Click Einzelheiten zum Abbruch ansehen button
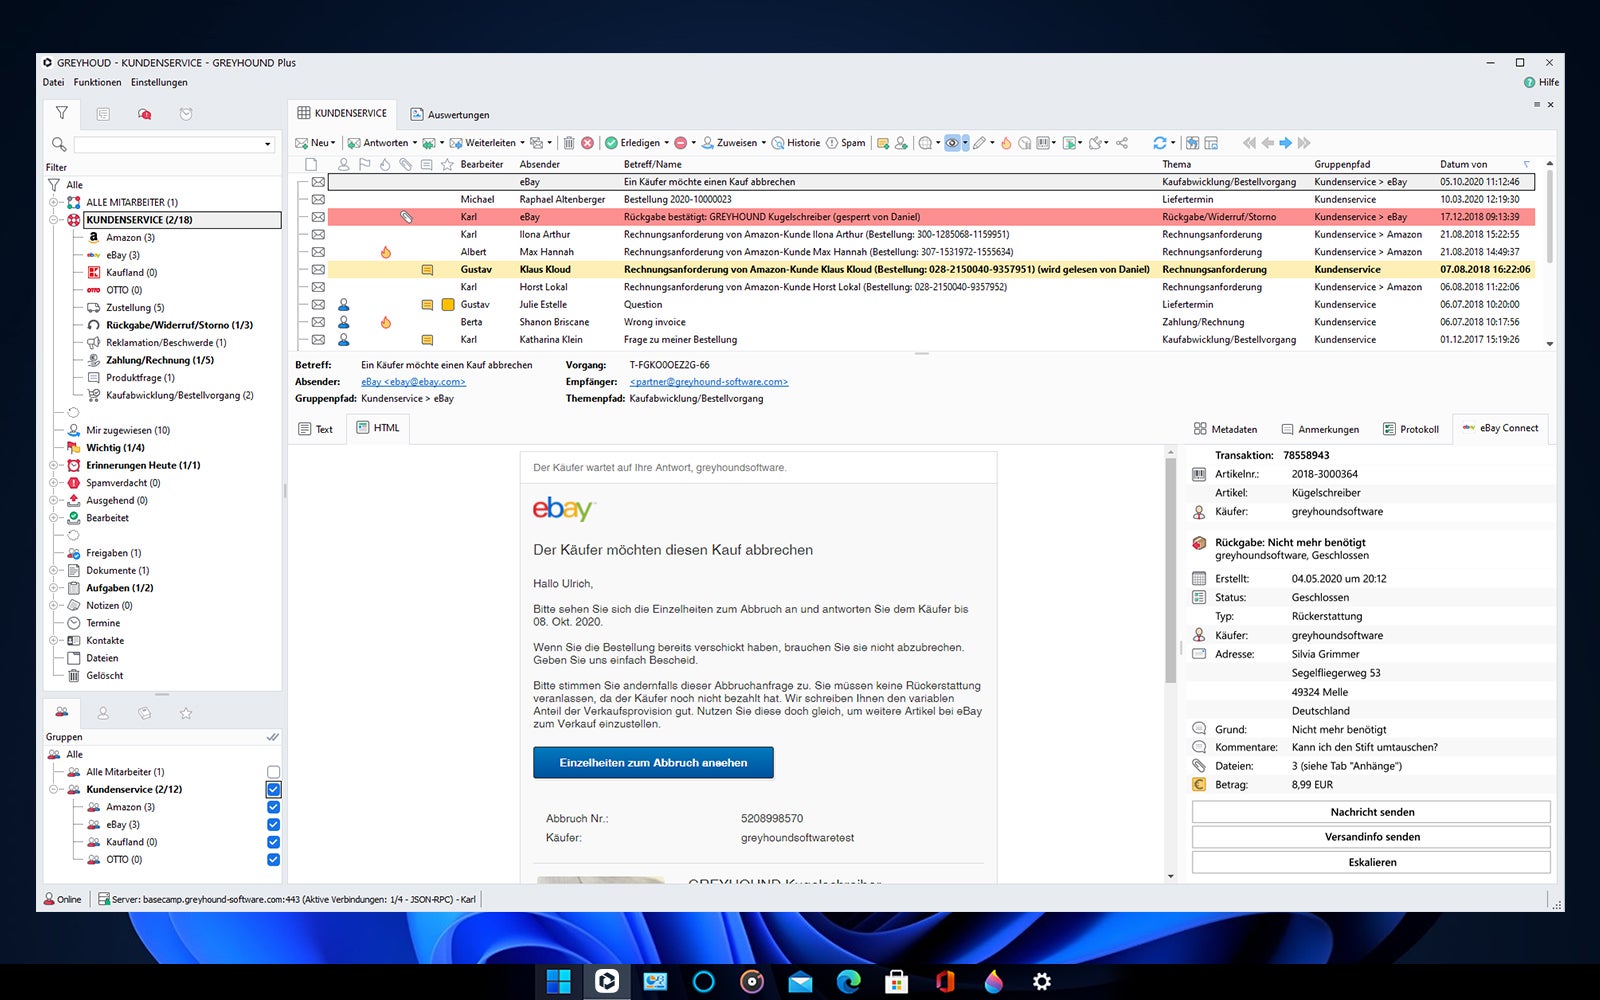The width and height of the screenshot is (1600, 1000). pyautogui.click(x=653, y=763)
